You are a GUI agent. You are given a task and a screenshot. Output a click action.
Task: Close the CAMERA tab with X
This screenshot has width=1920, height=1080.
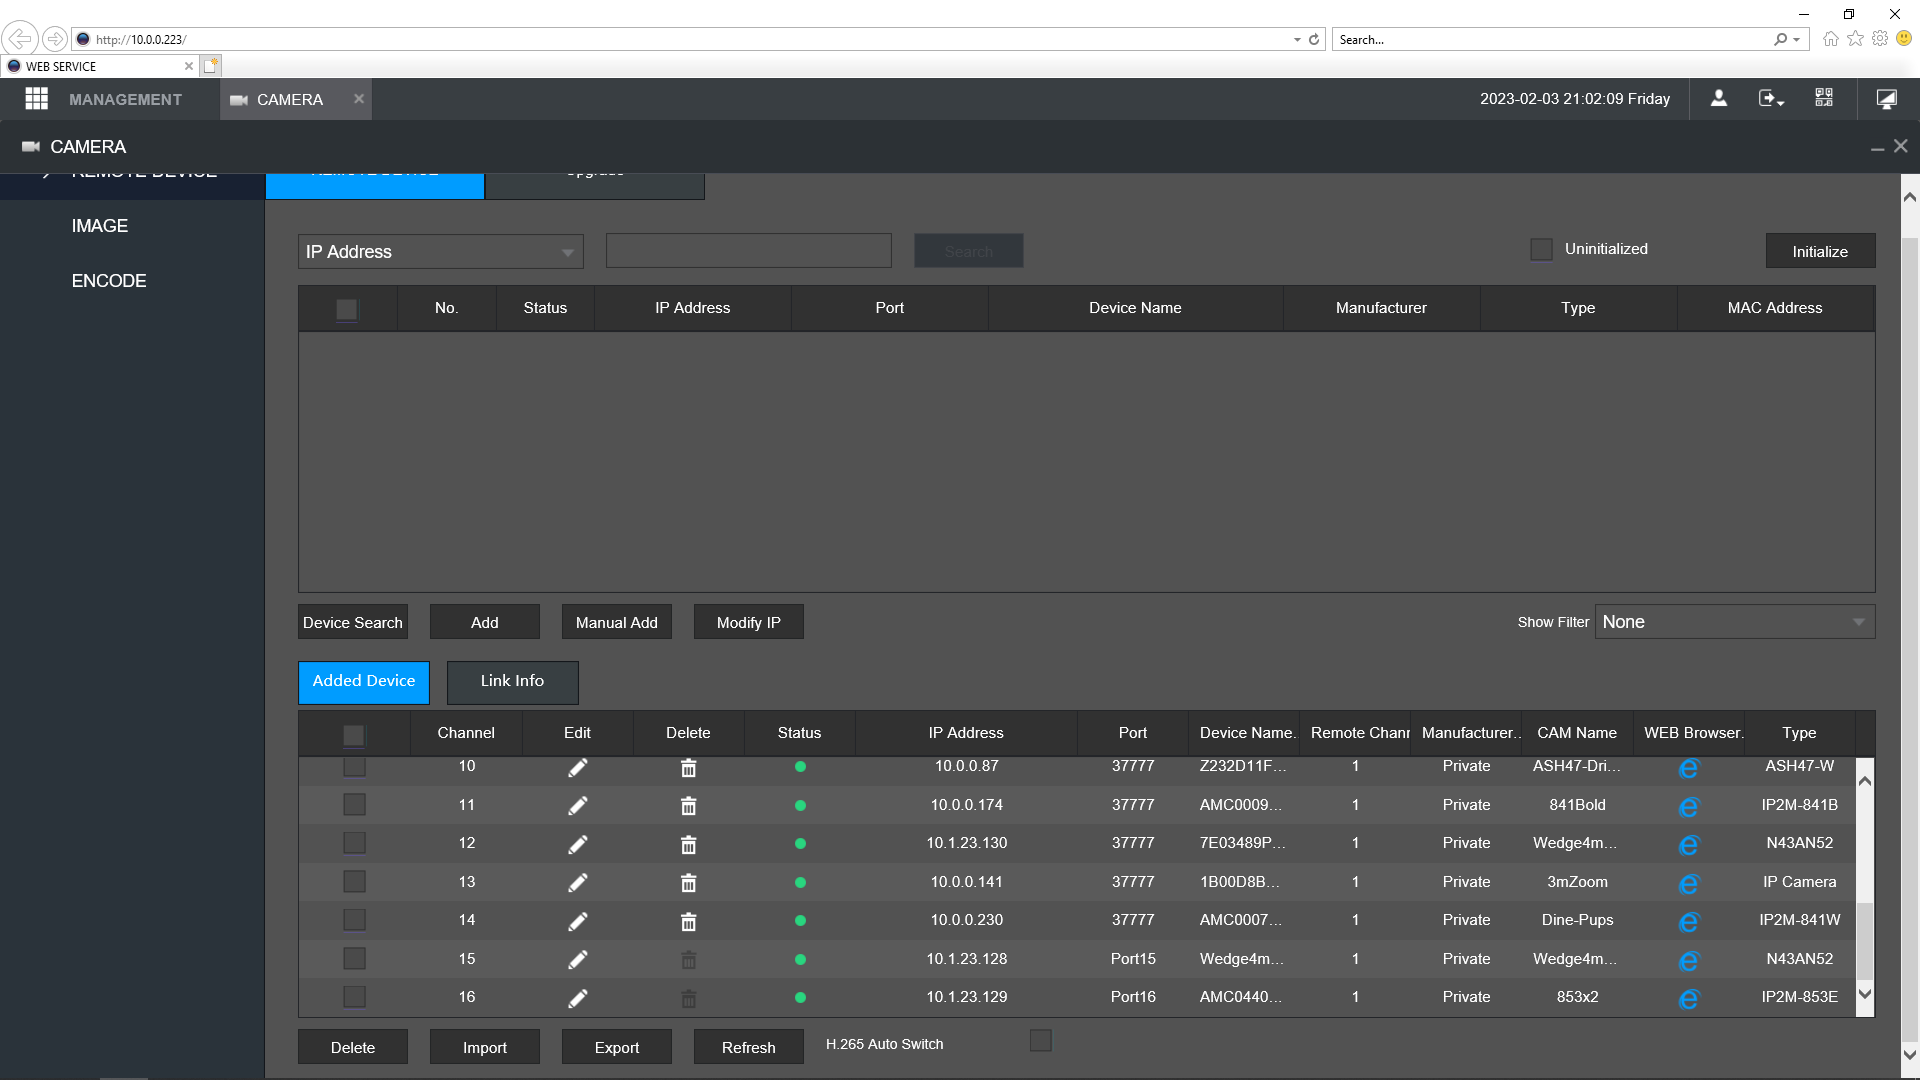click(359, 98)
